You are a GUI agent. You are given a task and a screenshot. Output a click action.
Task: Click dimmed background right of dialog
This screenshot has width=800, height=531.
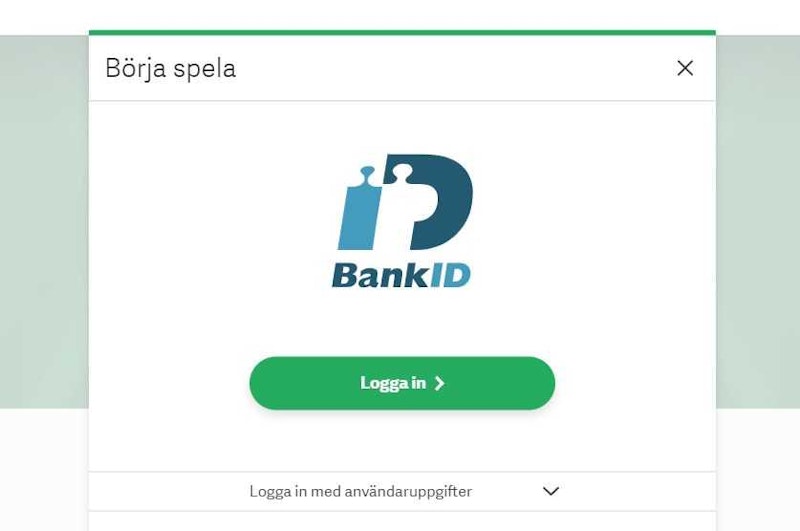click(758, 222)
